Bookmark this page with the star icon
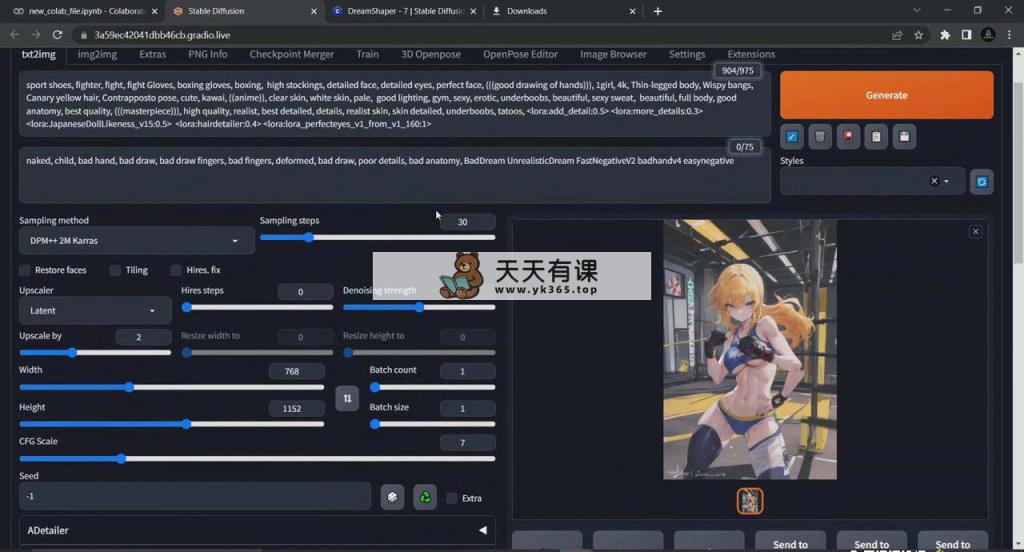This screenshot has width=1024, height=552. click(x=919, y=35)
